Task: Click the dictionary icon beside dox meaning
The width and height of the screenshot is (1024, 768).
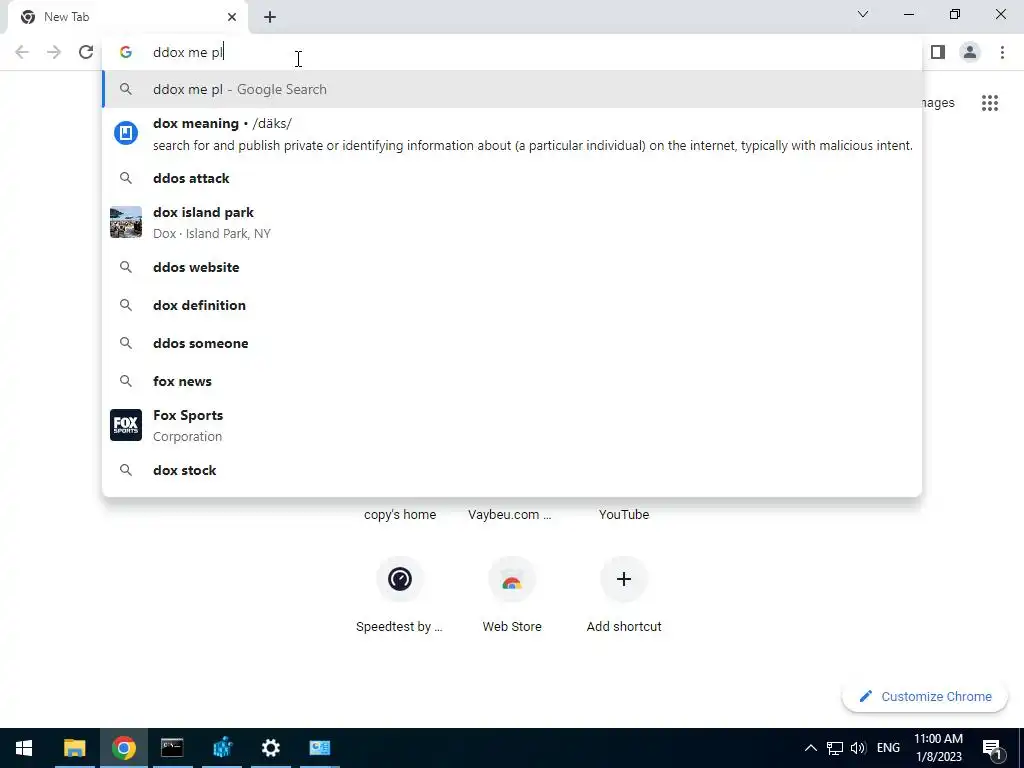Action: pos(126,133)
